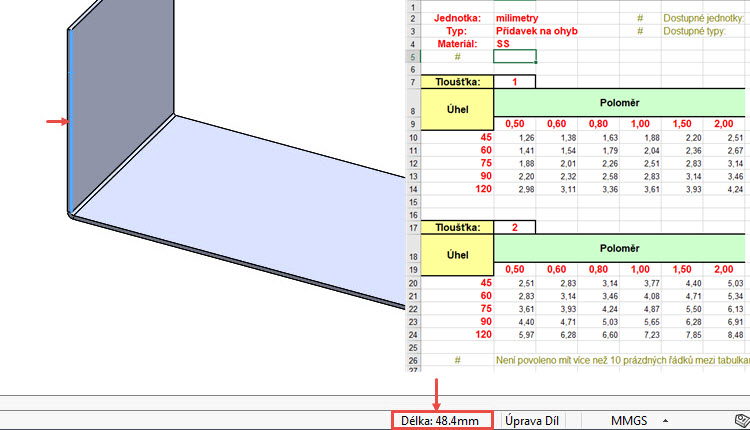This screenshot has height=430, width=750.
Task: Click the 'Dostupné typy:' comment cell
Action: click(695, 31)
